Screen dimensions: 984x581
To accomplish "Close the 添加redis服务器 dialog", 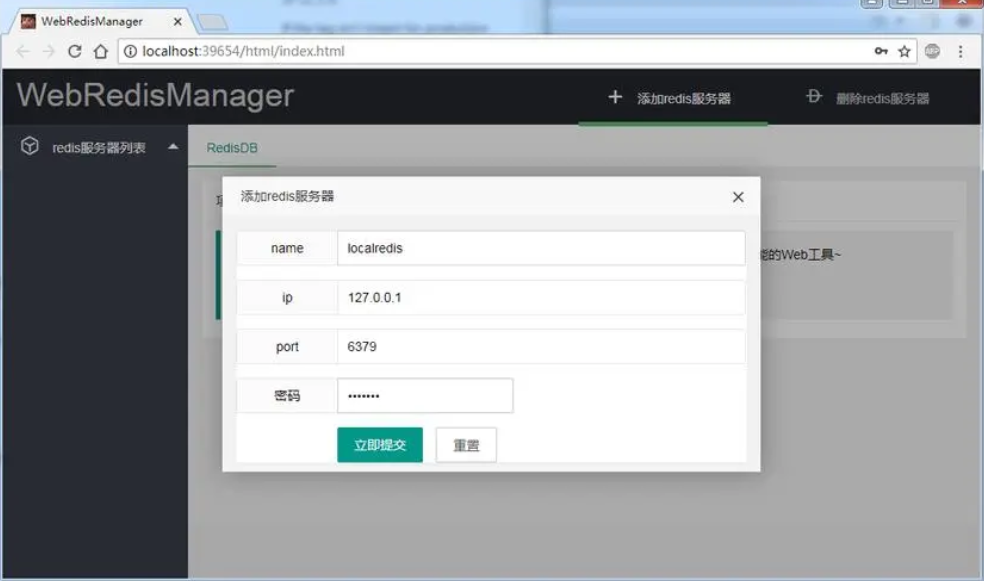I will (738, 197).
